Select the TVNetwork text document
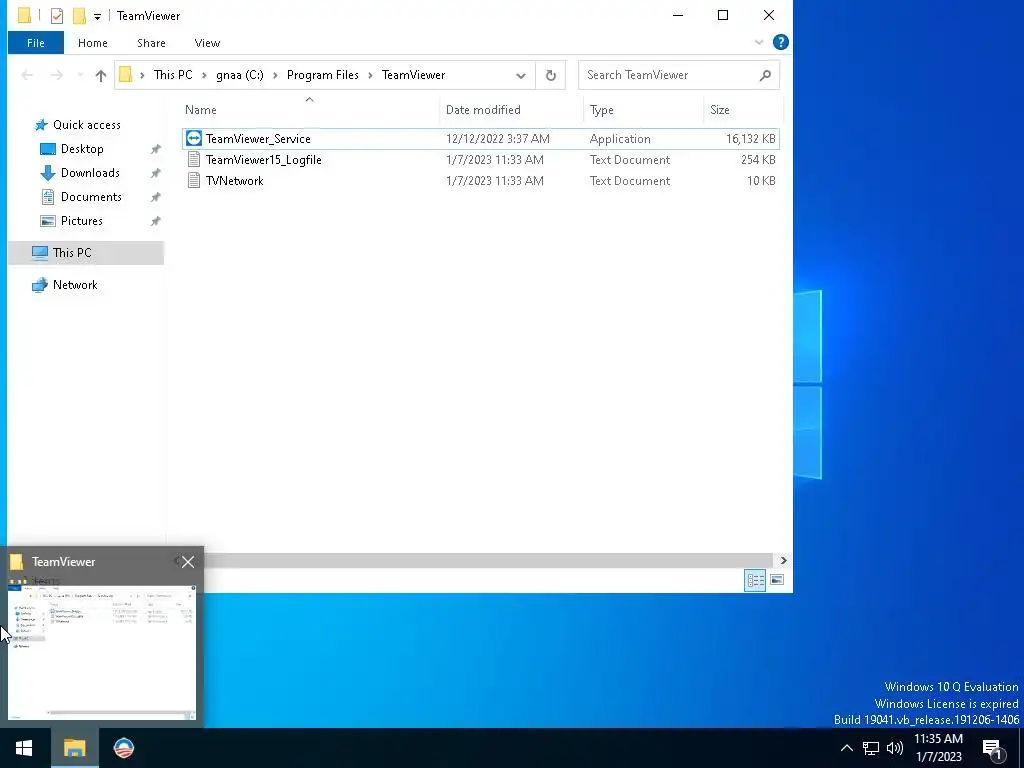Viewport: 1024px width, 768px height. (481, 181)
